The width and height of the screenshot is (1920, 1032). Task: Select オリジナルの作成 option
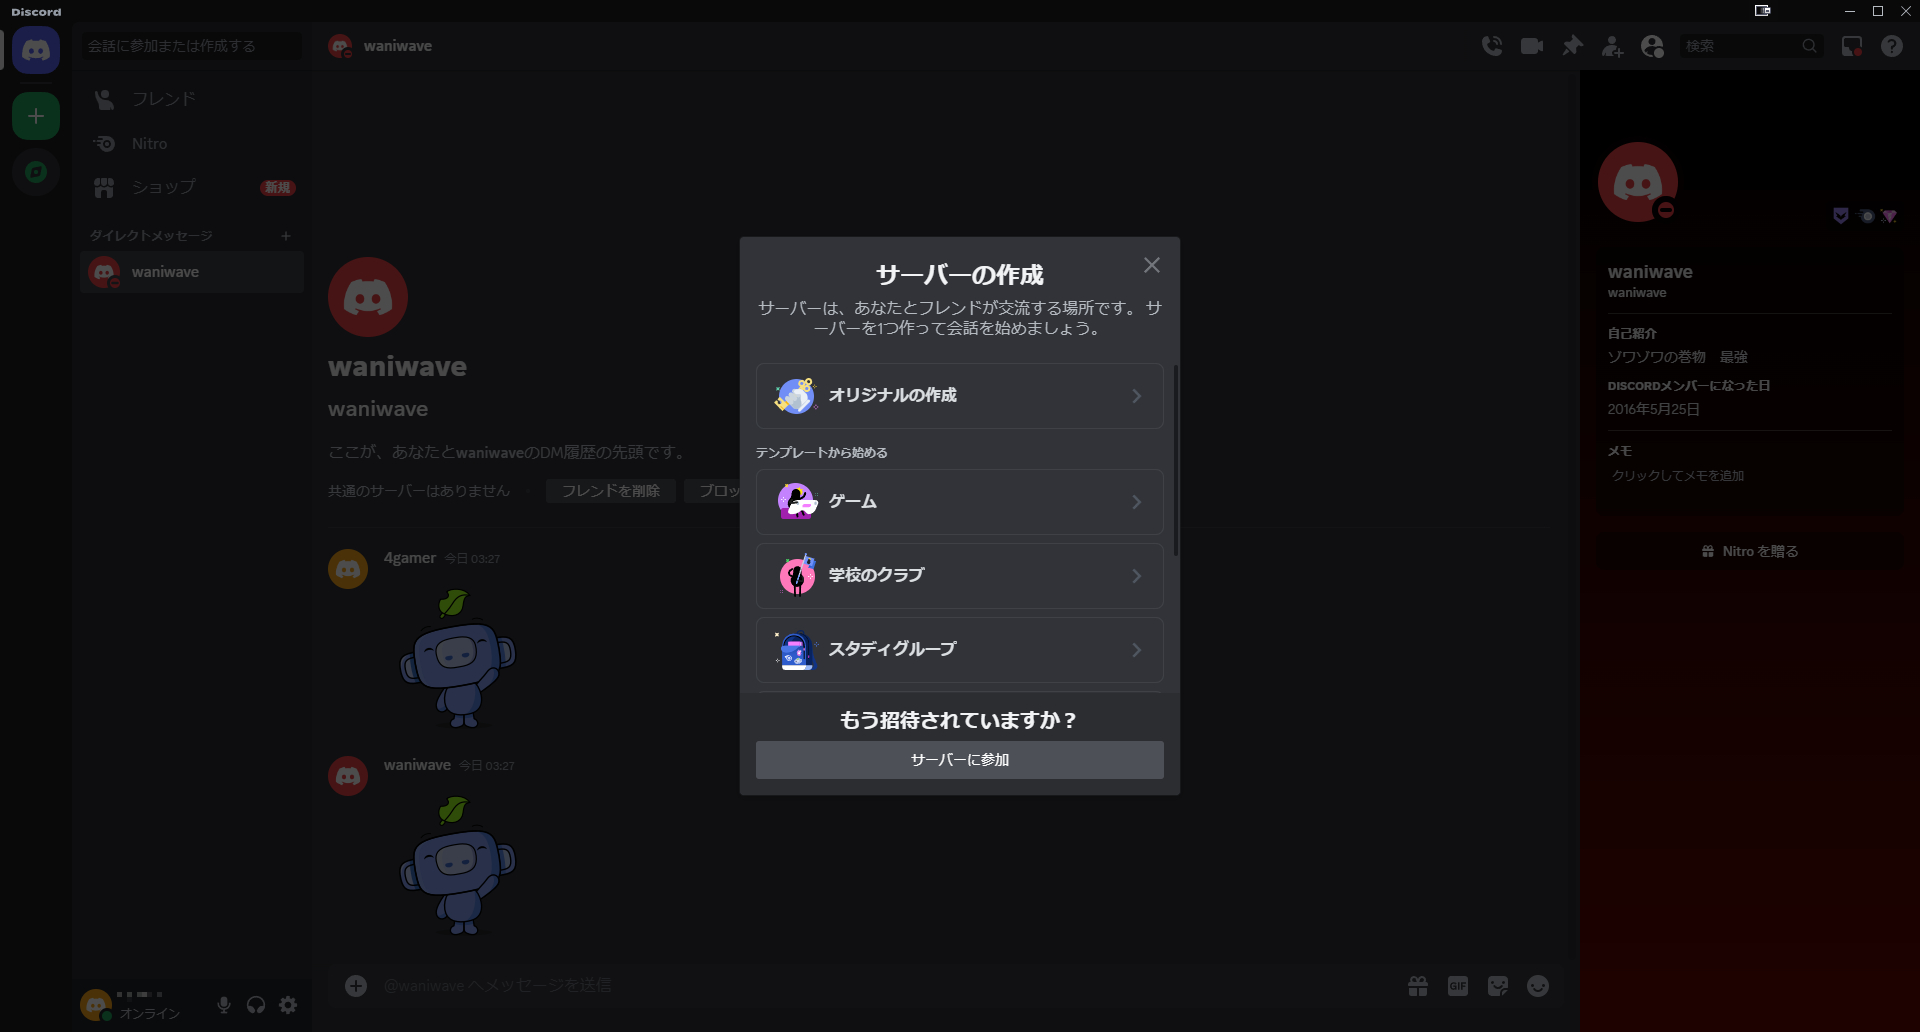(x=960, y=396)
